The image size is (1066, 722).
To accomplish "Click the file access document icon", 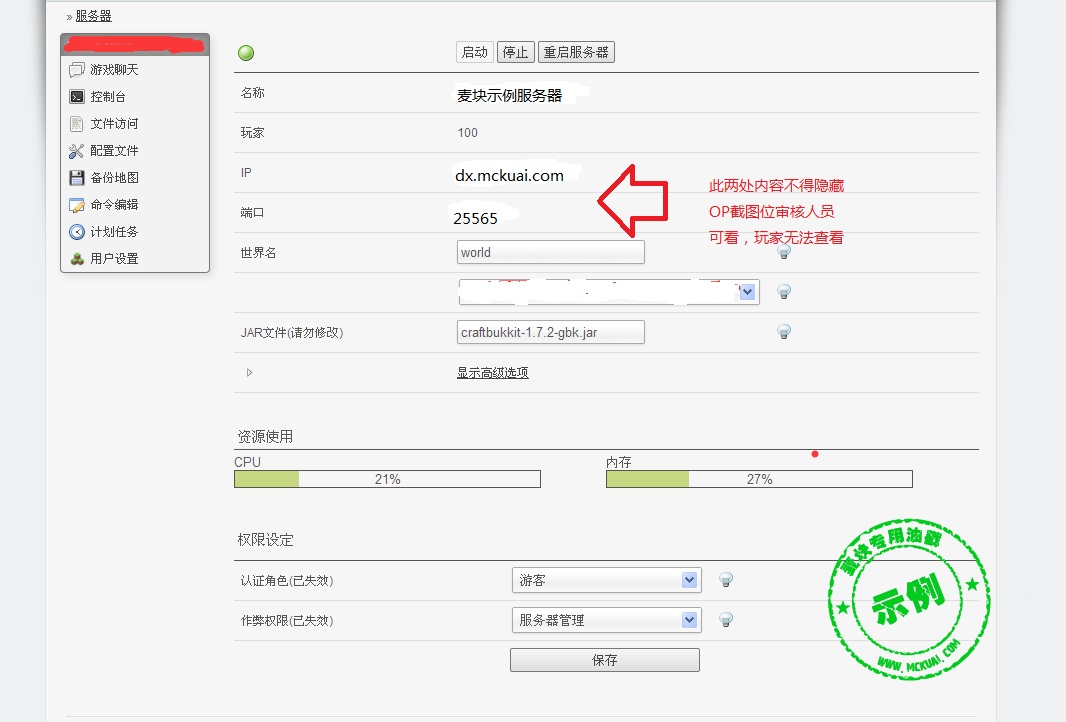I will 77,124.
